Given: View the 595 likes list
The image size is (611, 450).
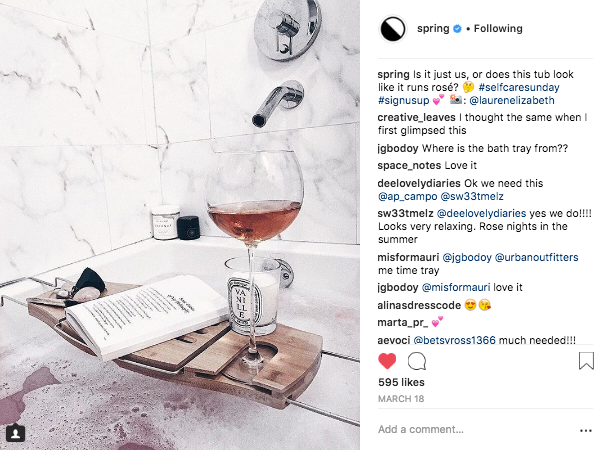Looking at the screenshot, I should [x=401, y=382].
